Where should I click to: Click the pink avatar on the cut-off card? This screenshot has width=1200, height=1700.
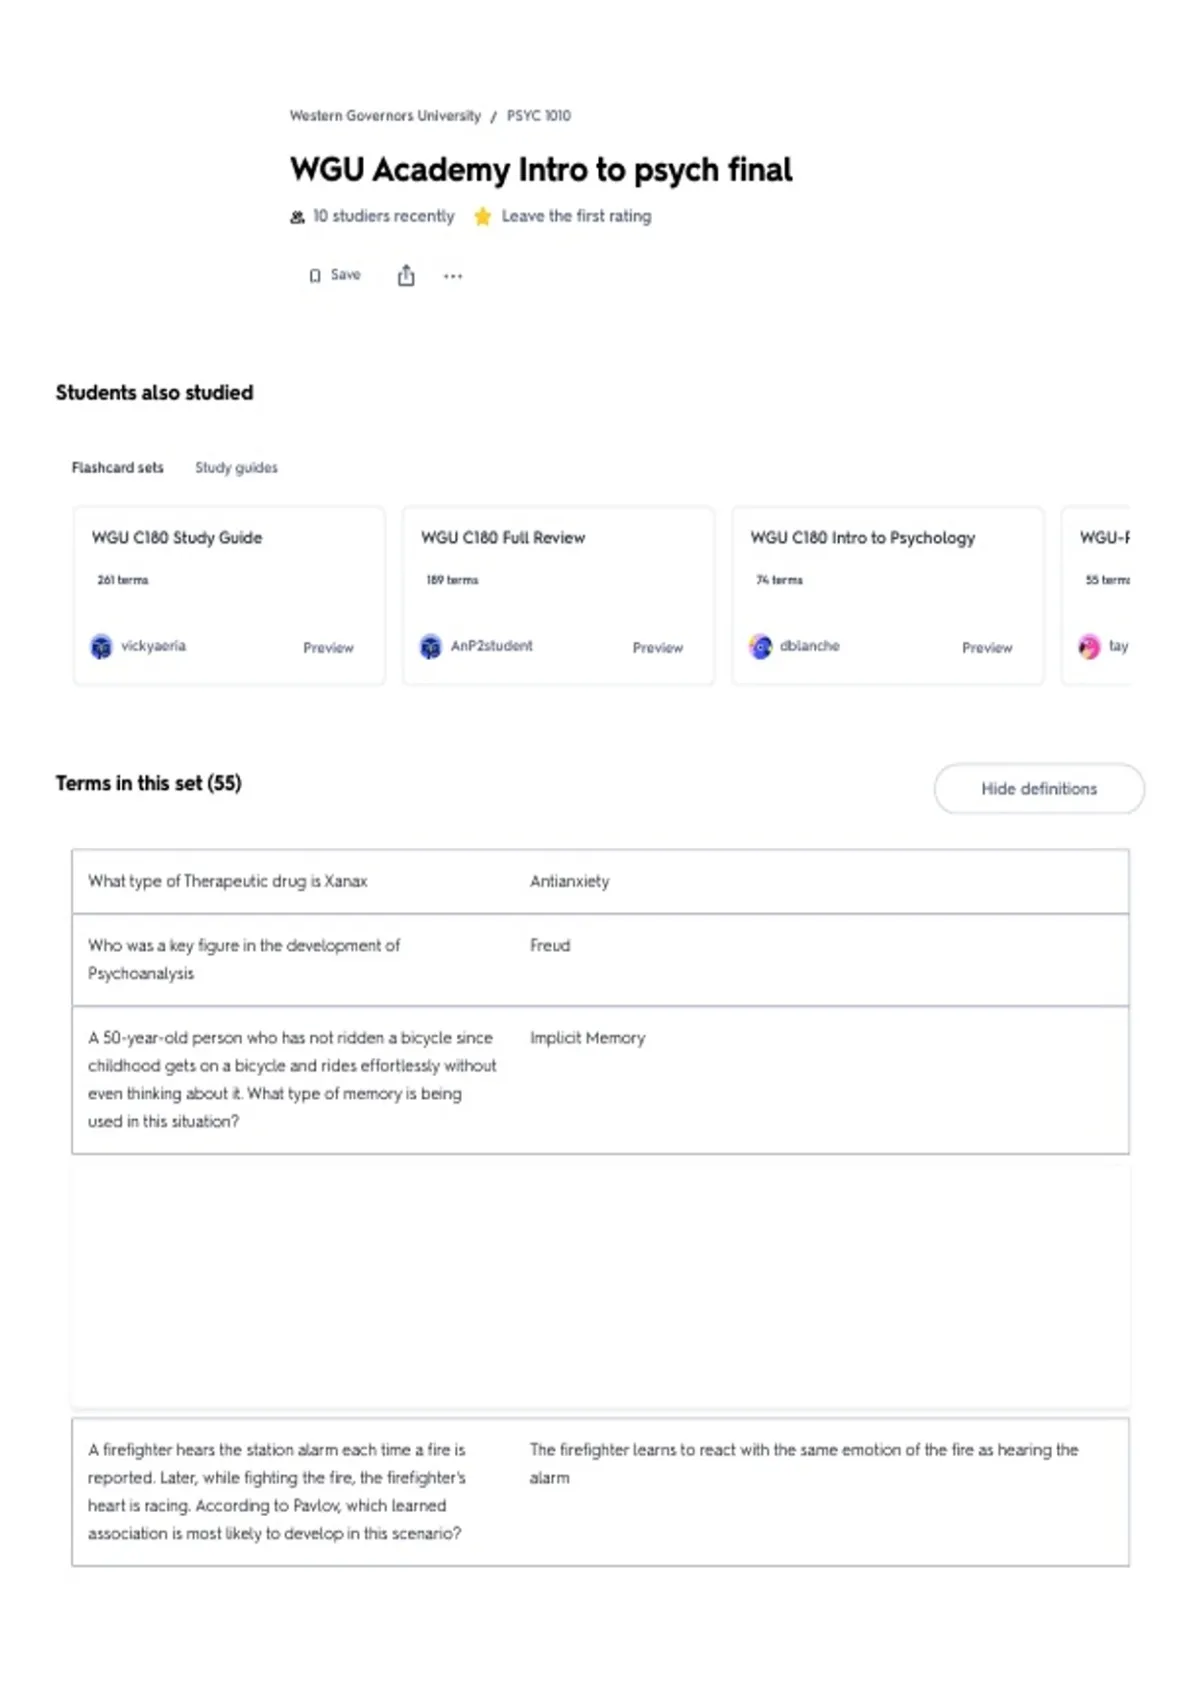pos(1089,647)
